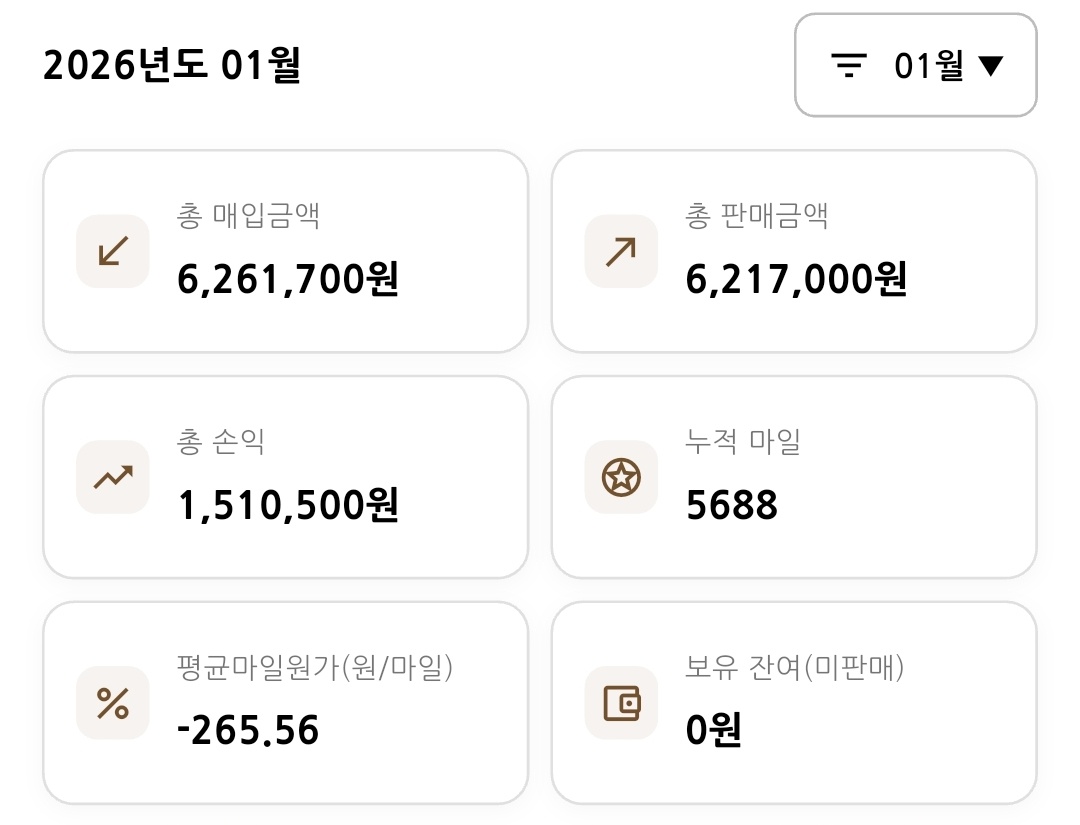This screenshot has width=1080, height=825.
Task: Click the total profit trend chart icon
Action: [113, 478]
